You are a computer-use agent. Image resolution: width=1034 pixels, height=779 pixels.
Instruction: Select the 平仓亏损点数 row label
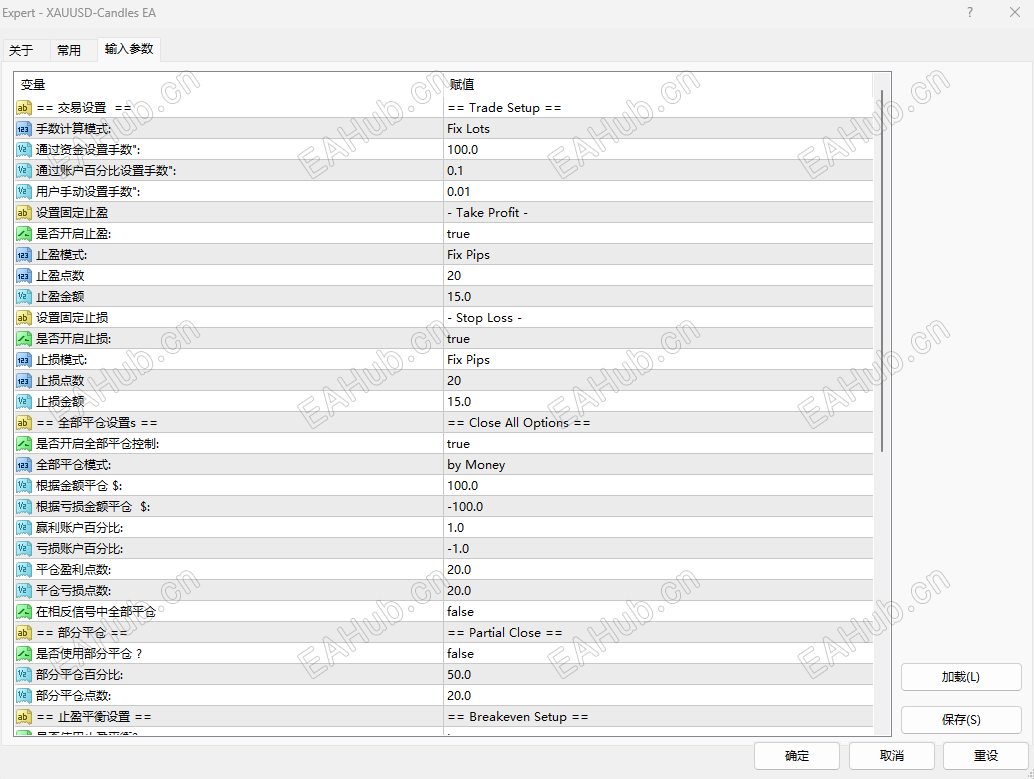(73, 591)
